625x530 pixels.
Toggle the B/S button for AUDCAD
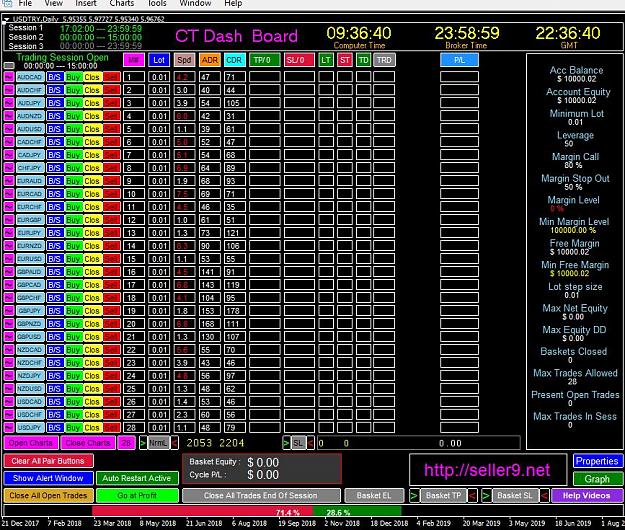pyautogui.click(x=55, y=77)
